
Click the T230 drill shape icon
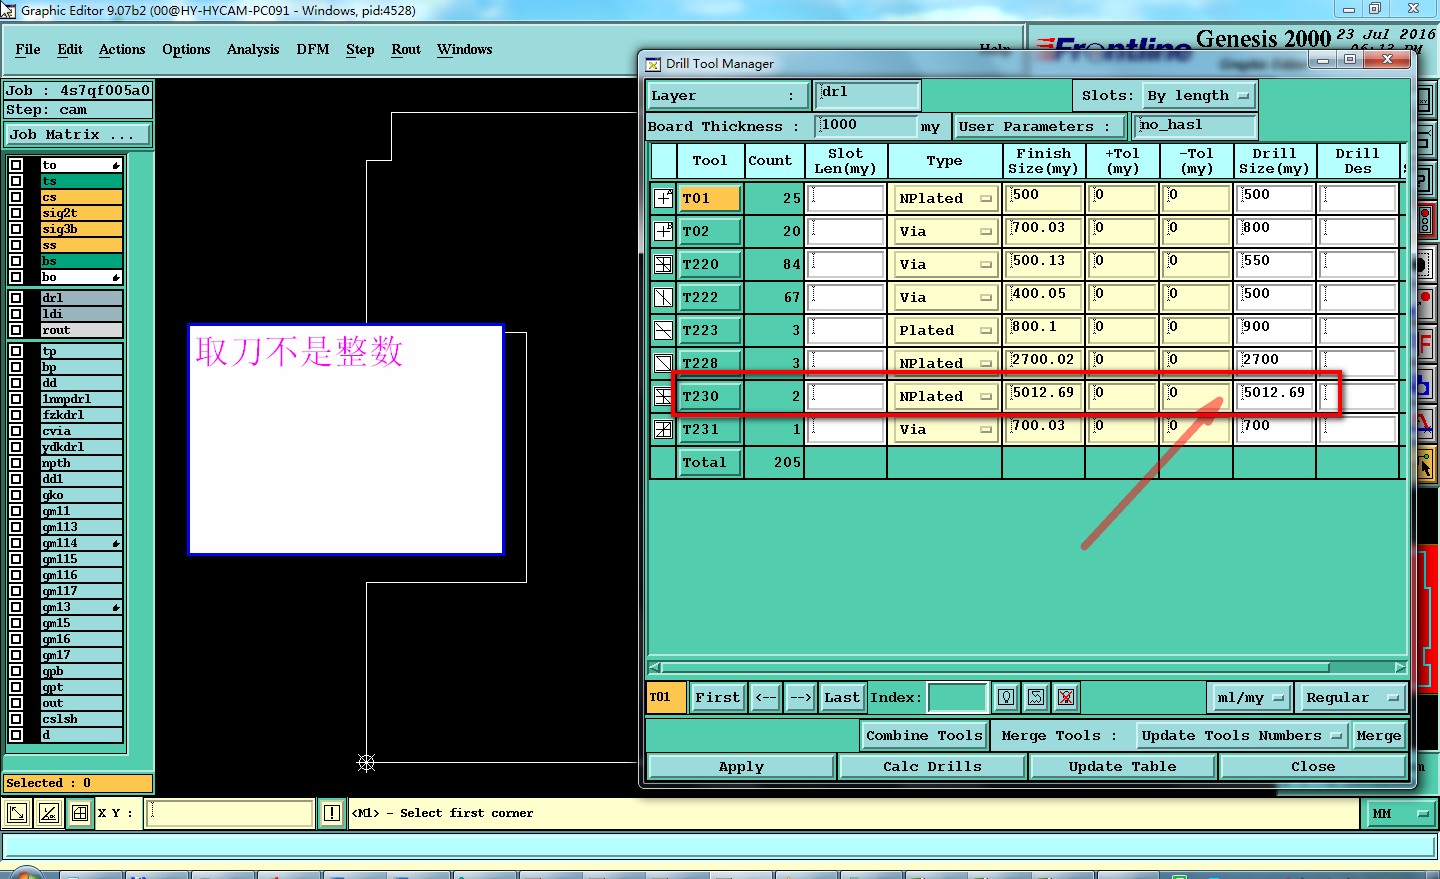[x=663, y=396]
